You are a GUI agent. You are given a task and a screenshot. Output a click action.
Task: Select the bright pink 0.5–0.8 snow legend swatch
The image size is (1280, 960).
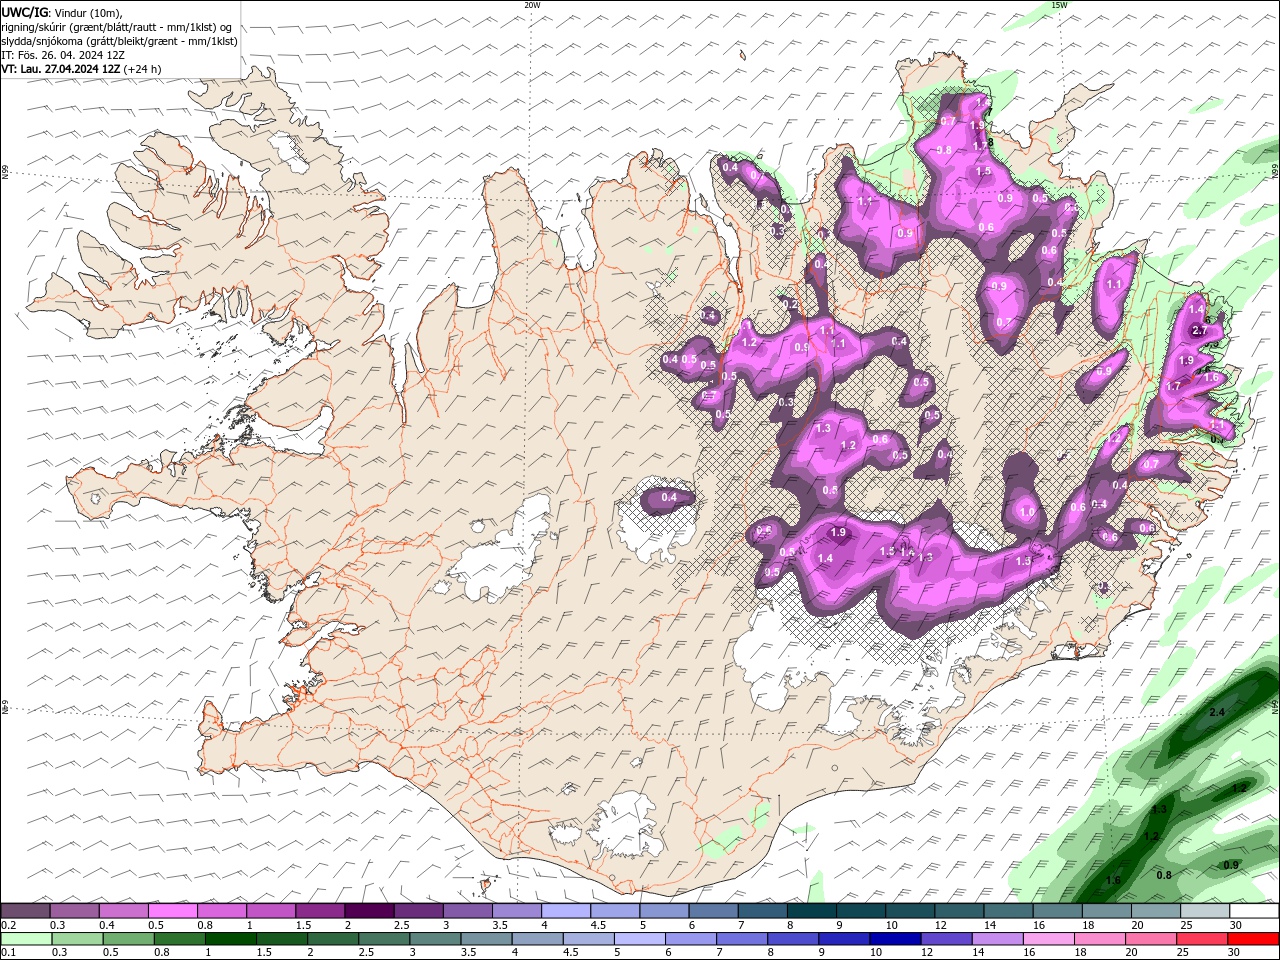(172, 911)
